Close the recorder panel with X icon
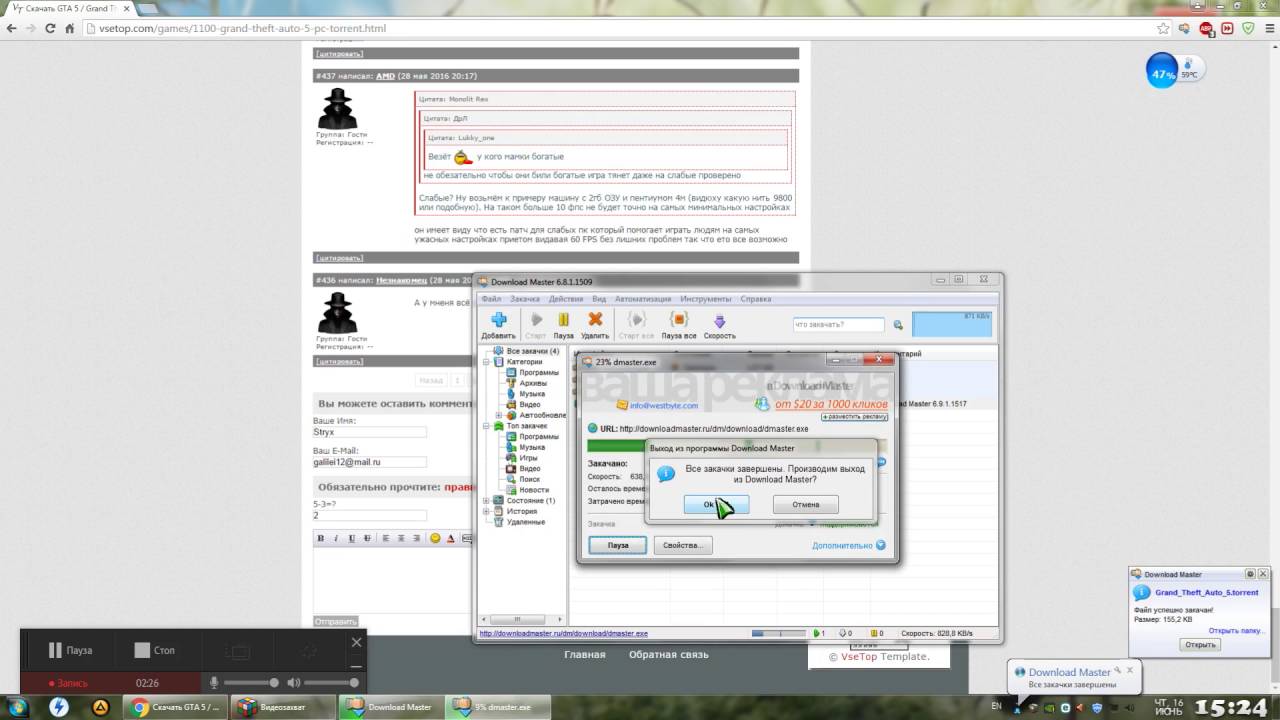The width and height of the screenshot is (1280, 720). pos(356,643)
